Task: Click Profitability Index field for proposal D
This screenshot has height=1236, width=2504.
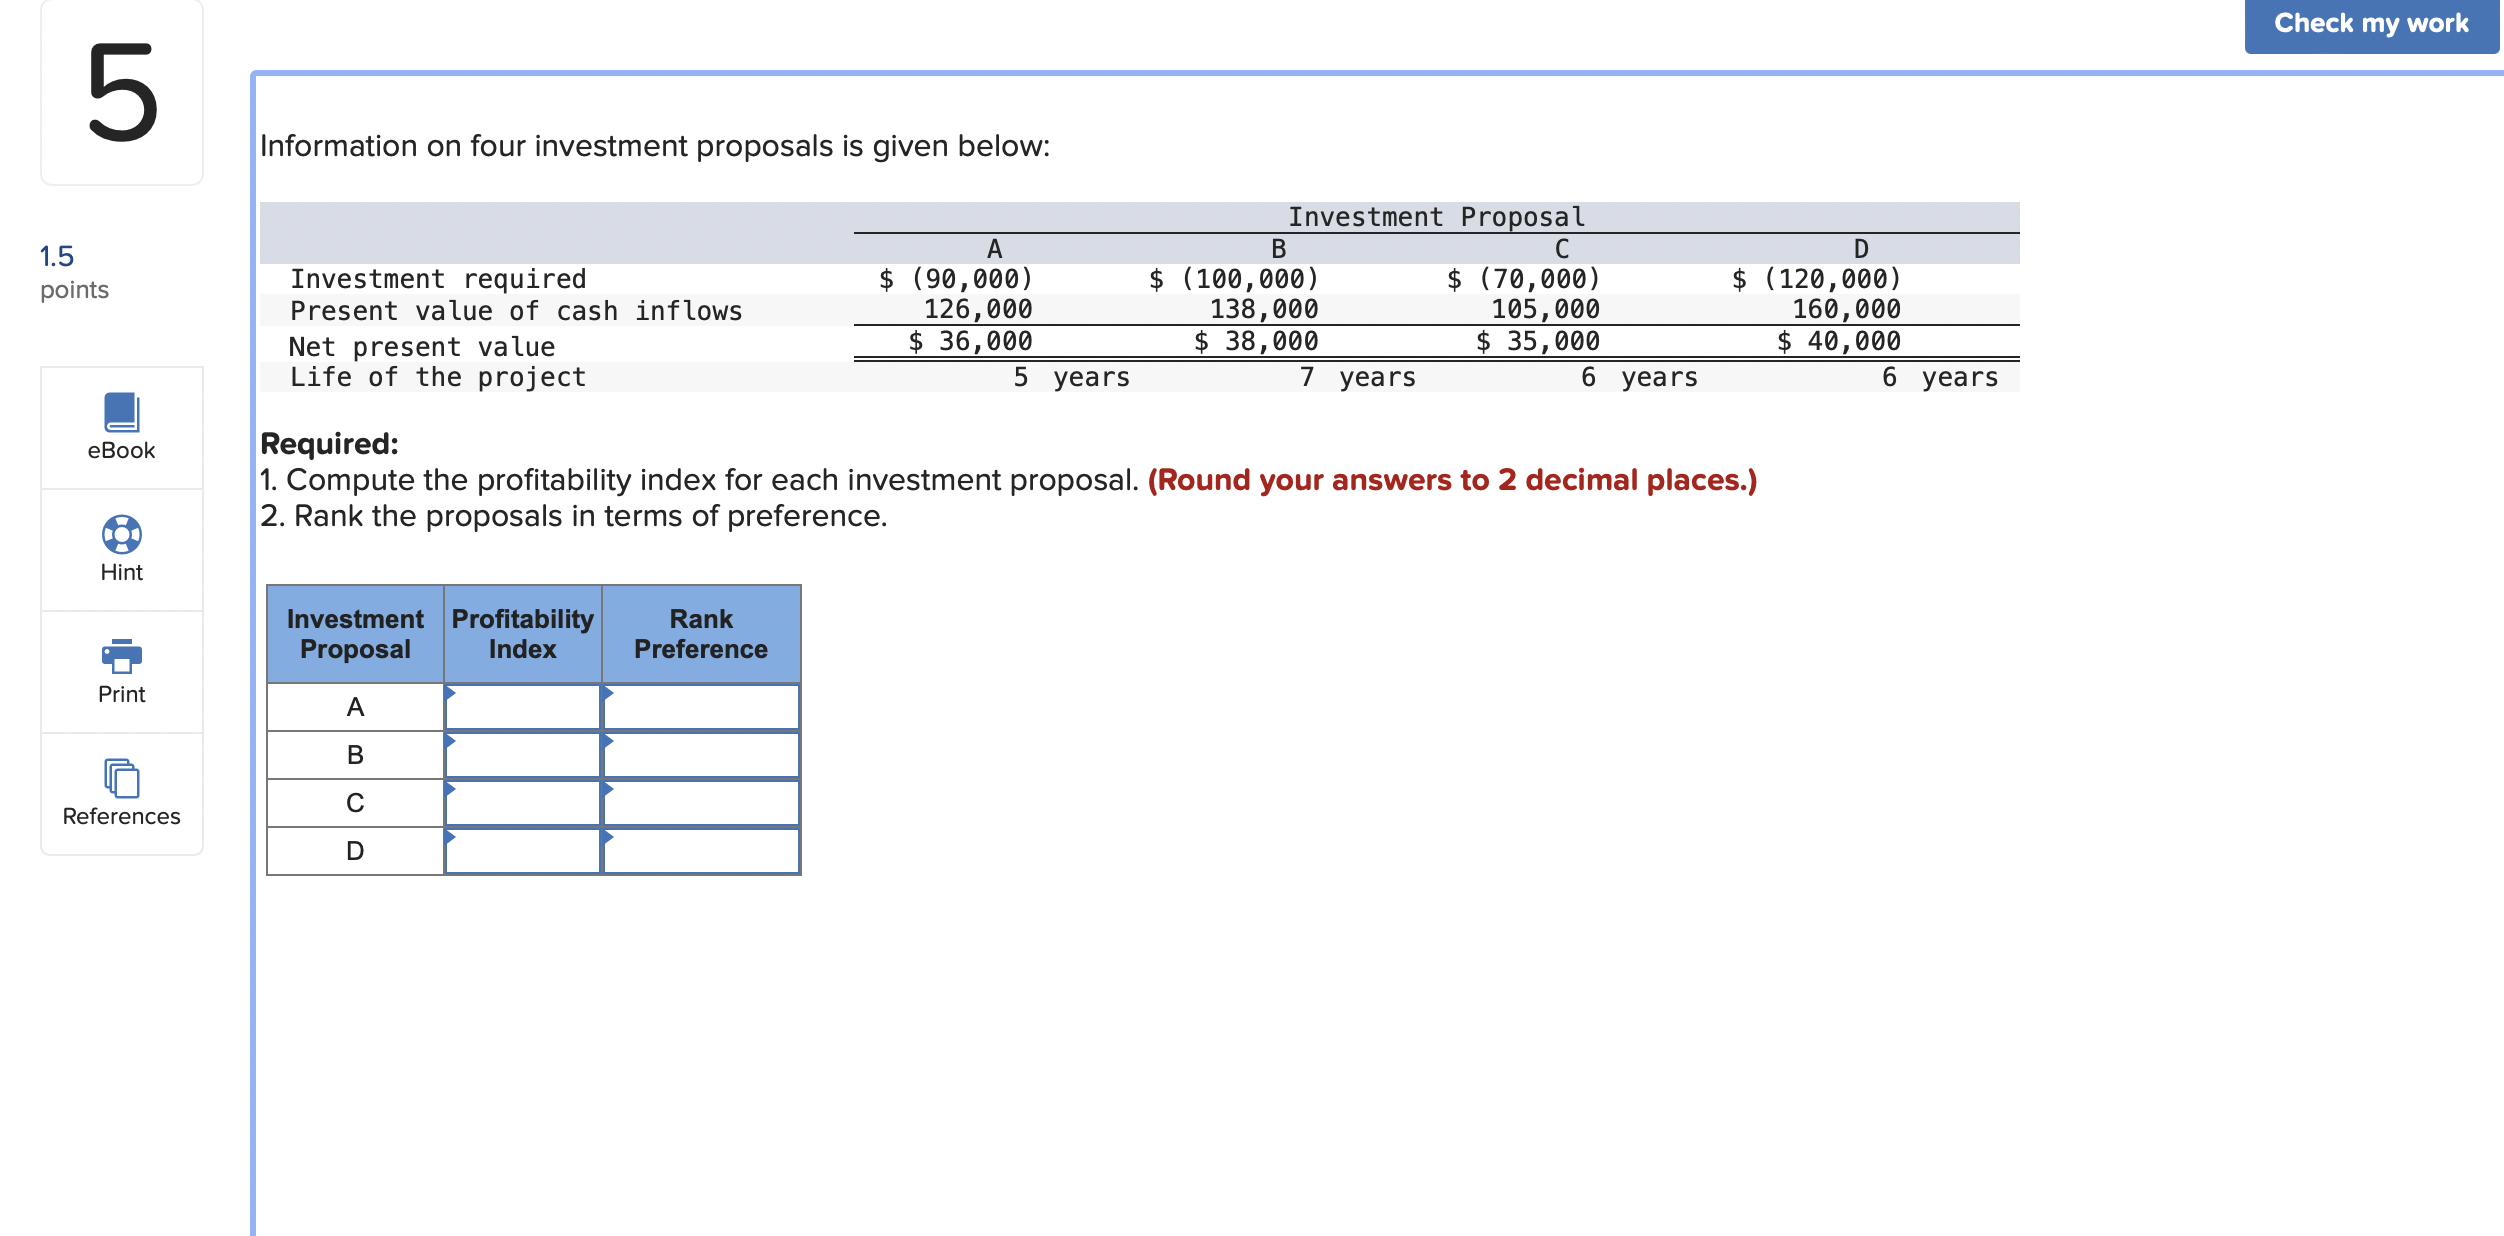Action: pyautogui.click(x=522, y=851)
